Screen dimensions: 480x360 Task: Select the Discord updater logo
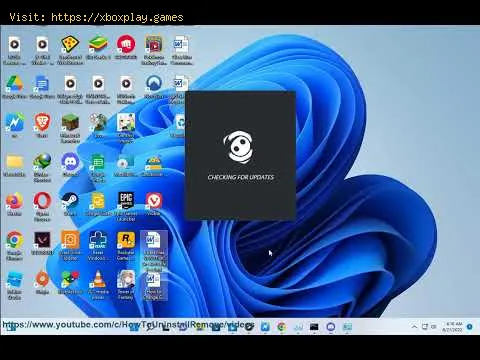(x=239, y=147)
